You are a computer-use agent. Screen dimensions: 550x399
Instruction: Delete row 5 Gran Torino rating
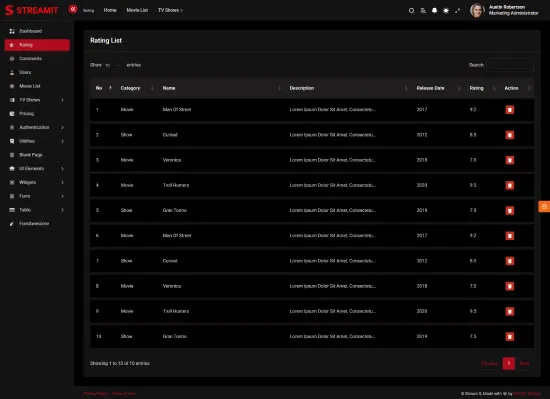510,210
